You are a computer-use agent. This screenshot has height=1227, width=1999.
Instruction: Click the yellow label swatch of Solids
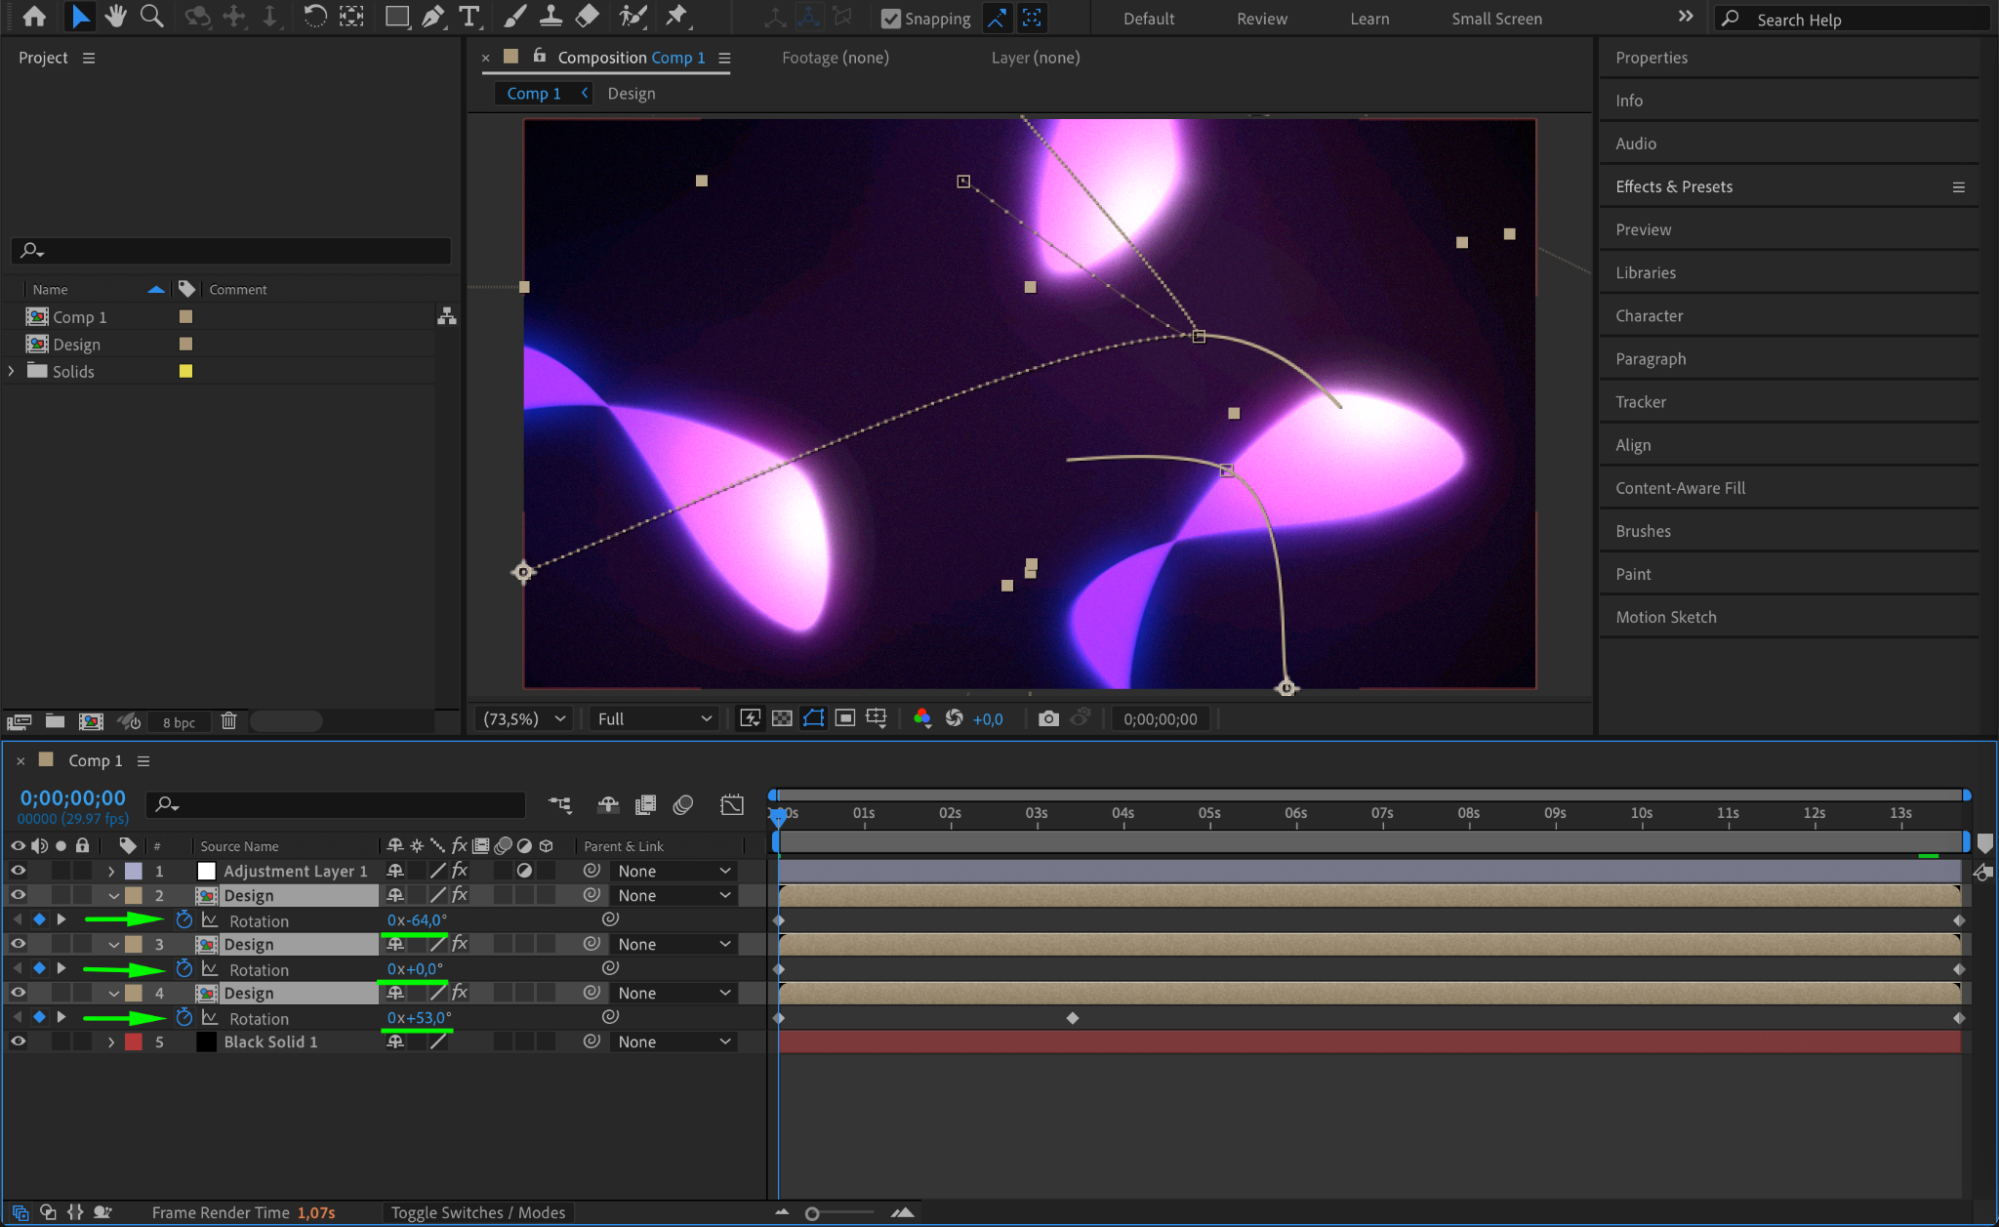(x=185, y=371)
